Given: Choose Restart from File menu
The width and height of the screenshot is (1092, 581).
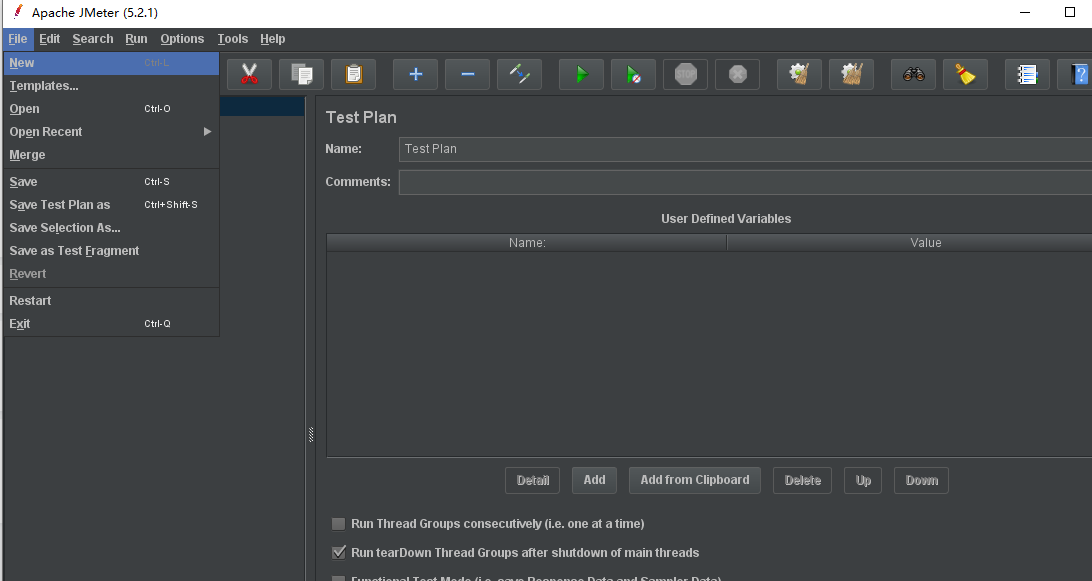Looking at the screenshot, I should point(111,301).
